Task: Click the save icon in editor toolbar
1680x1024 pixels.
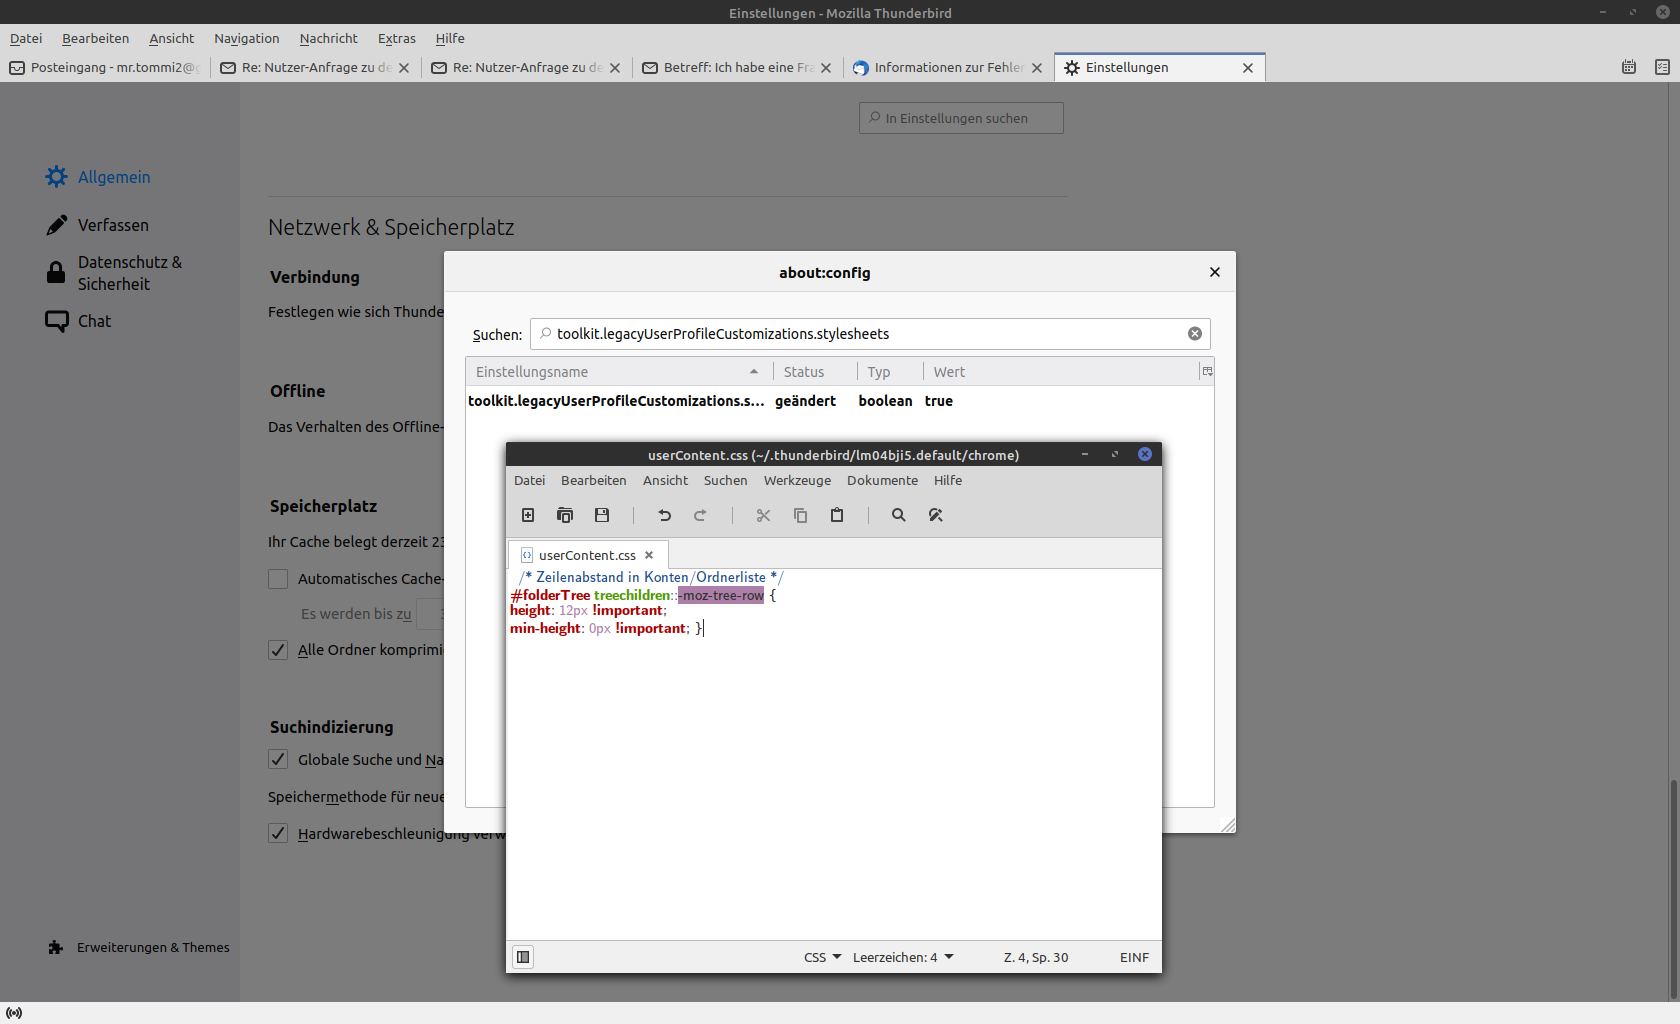Action: [x=602, y=515]
